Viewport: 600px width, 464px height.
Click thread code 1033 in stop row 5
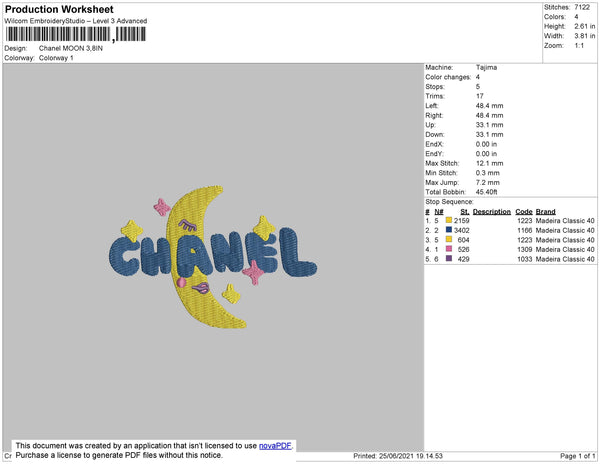(x=525, y=259)
